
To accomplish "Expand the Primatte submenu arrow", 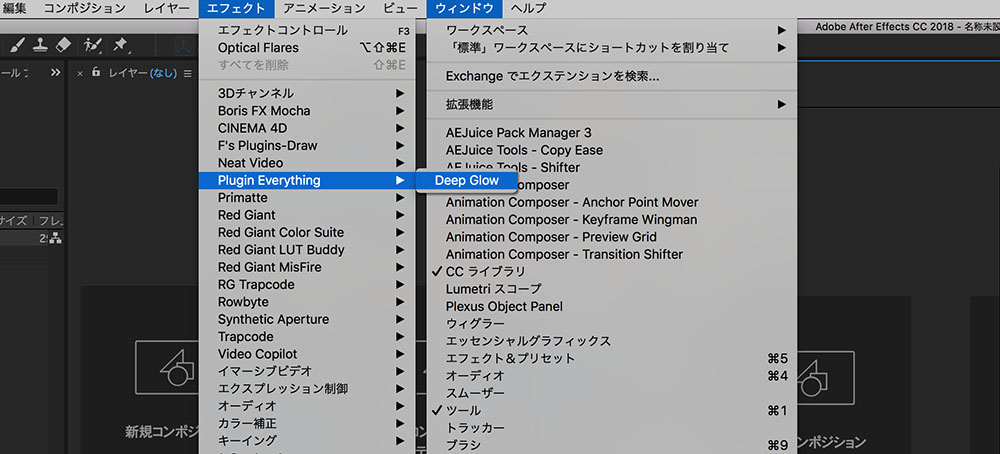I will (400, 198).
